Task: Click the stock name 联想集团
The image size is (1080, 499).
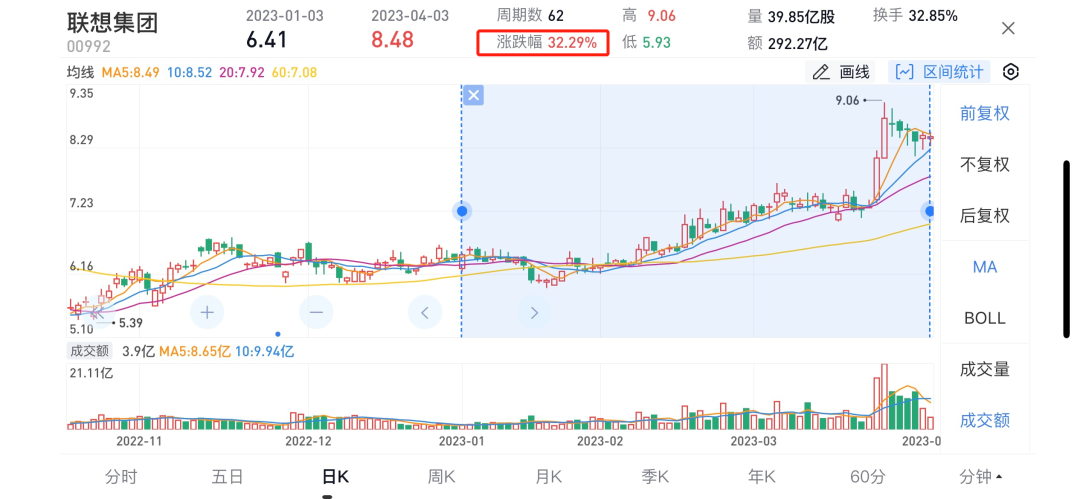Action: click(113, 22)
